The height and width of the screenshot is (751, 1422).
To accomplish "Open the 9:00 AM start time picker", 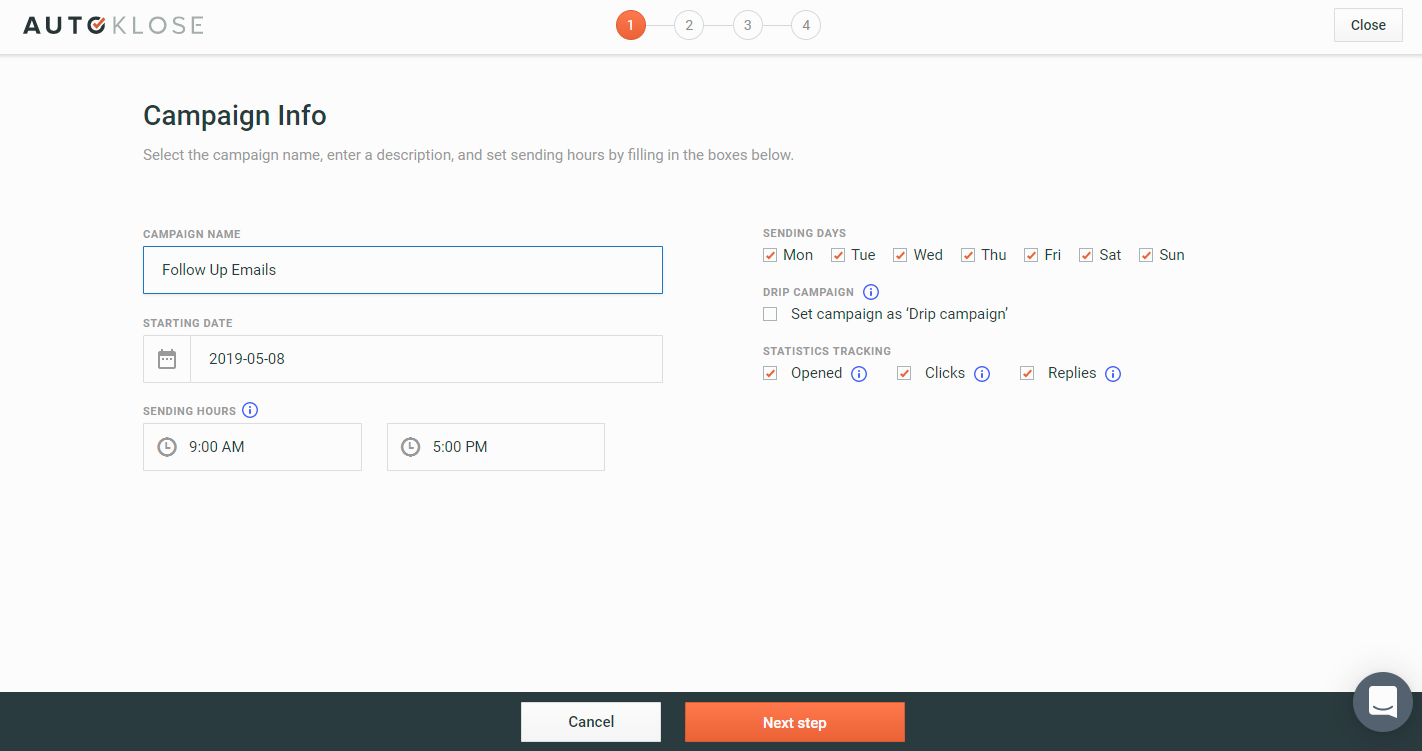I will pyautogui.click(x=252, y=447).
